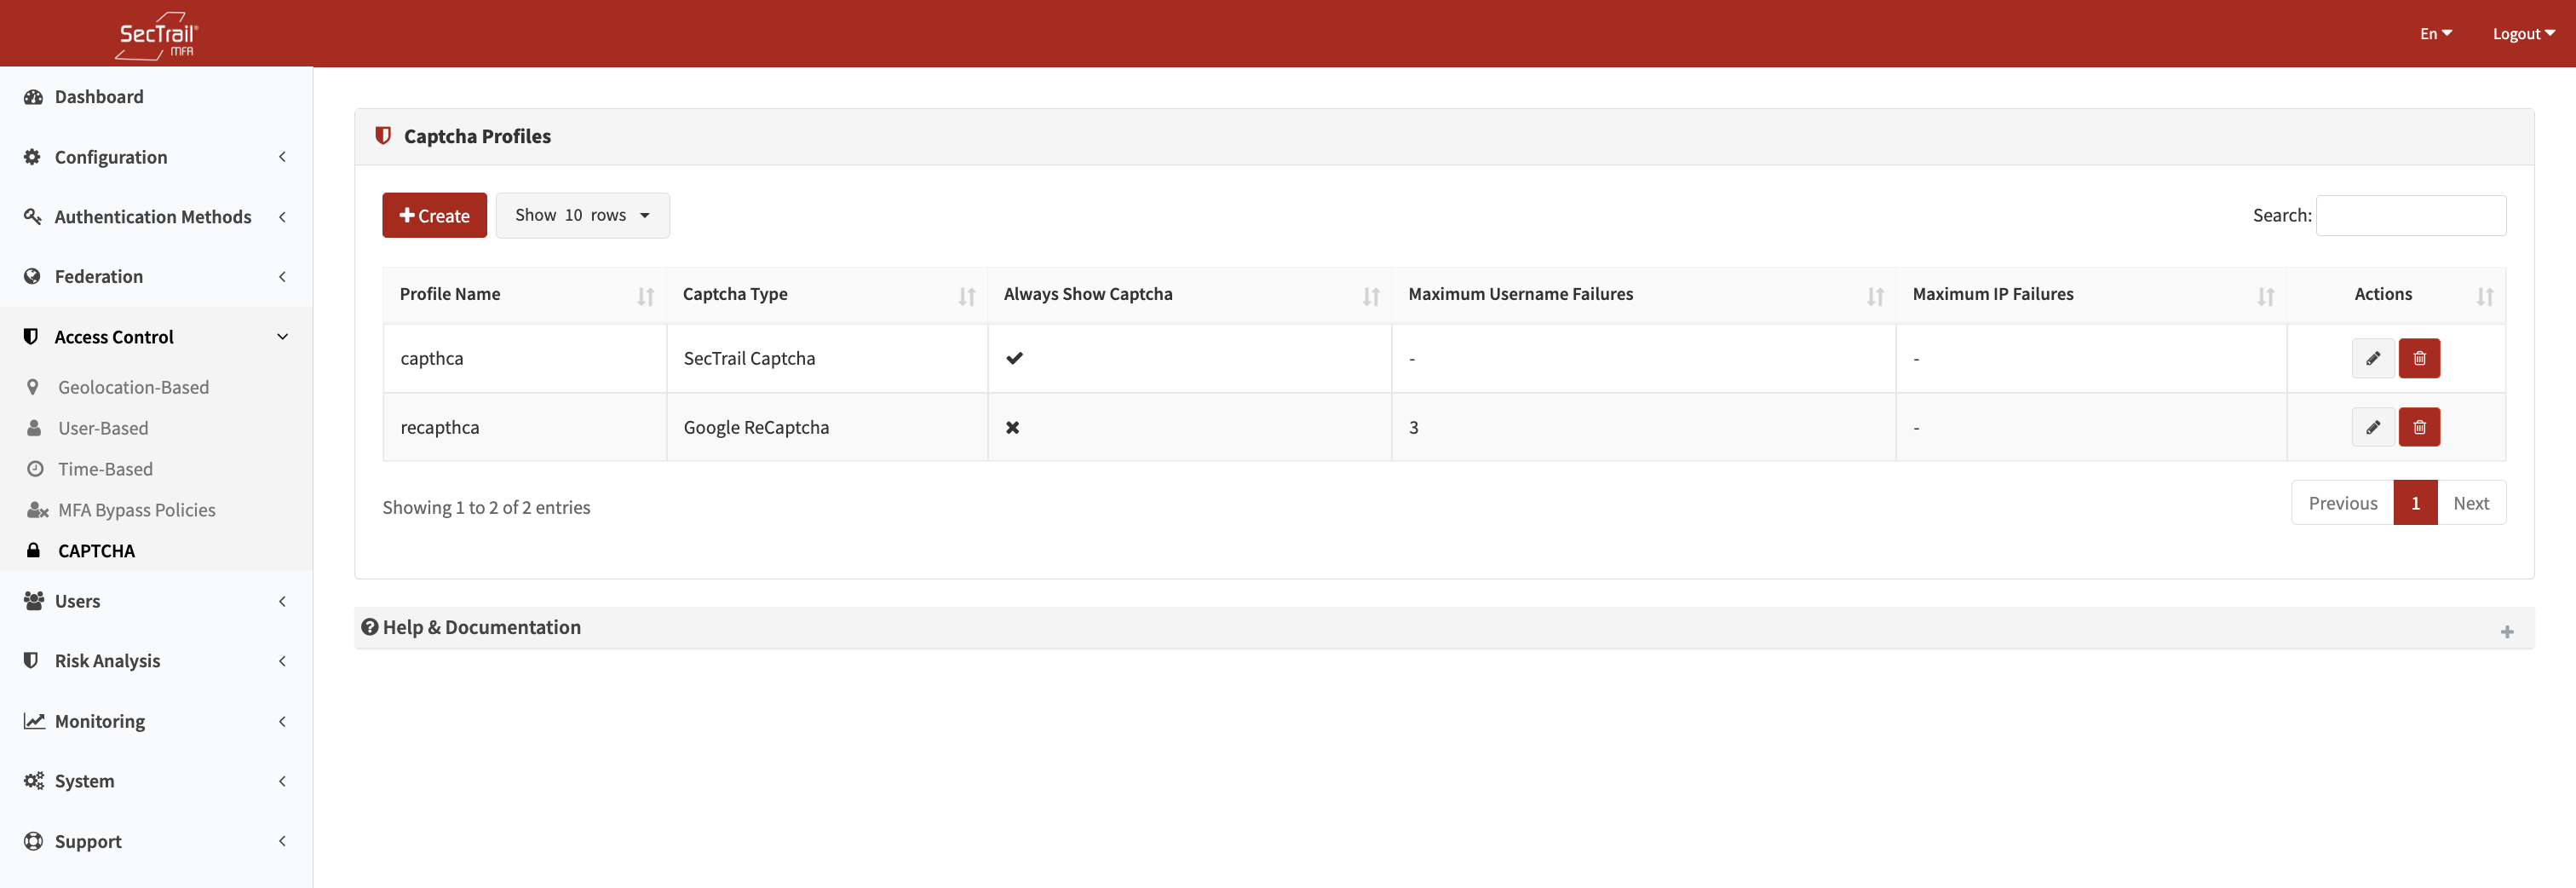
Task: Open the En language dropdown
Action: 2435,34
